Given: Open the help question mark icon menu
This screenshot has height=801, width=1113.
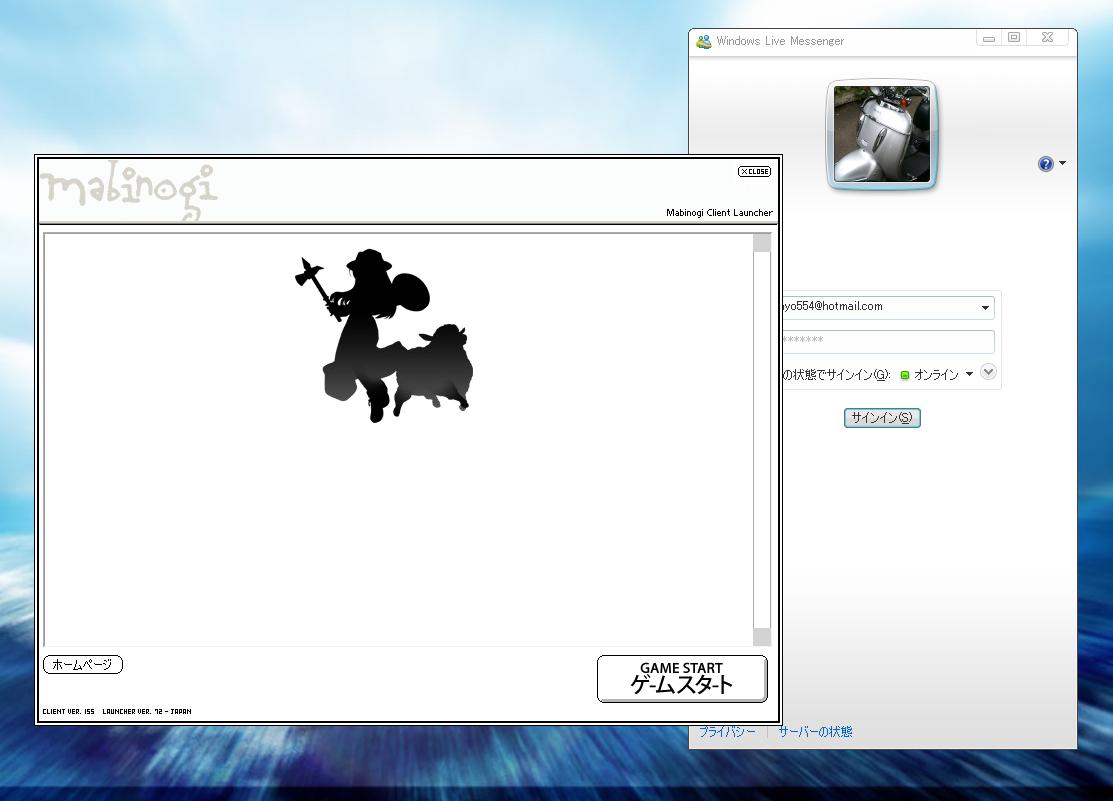Looking at the screenshot, I should point(1046,164).
